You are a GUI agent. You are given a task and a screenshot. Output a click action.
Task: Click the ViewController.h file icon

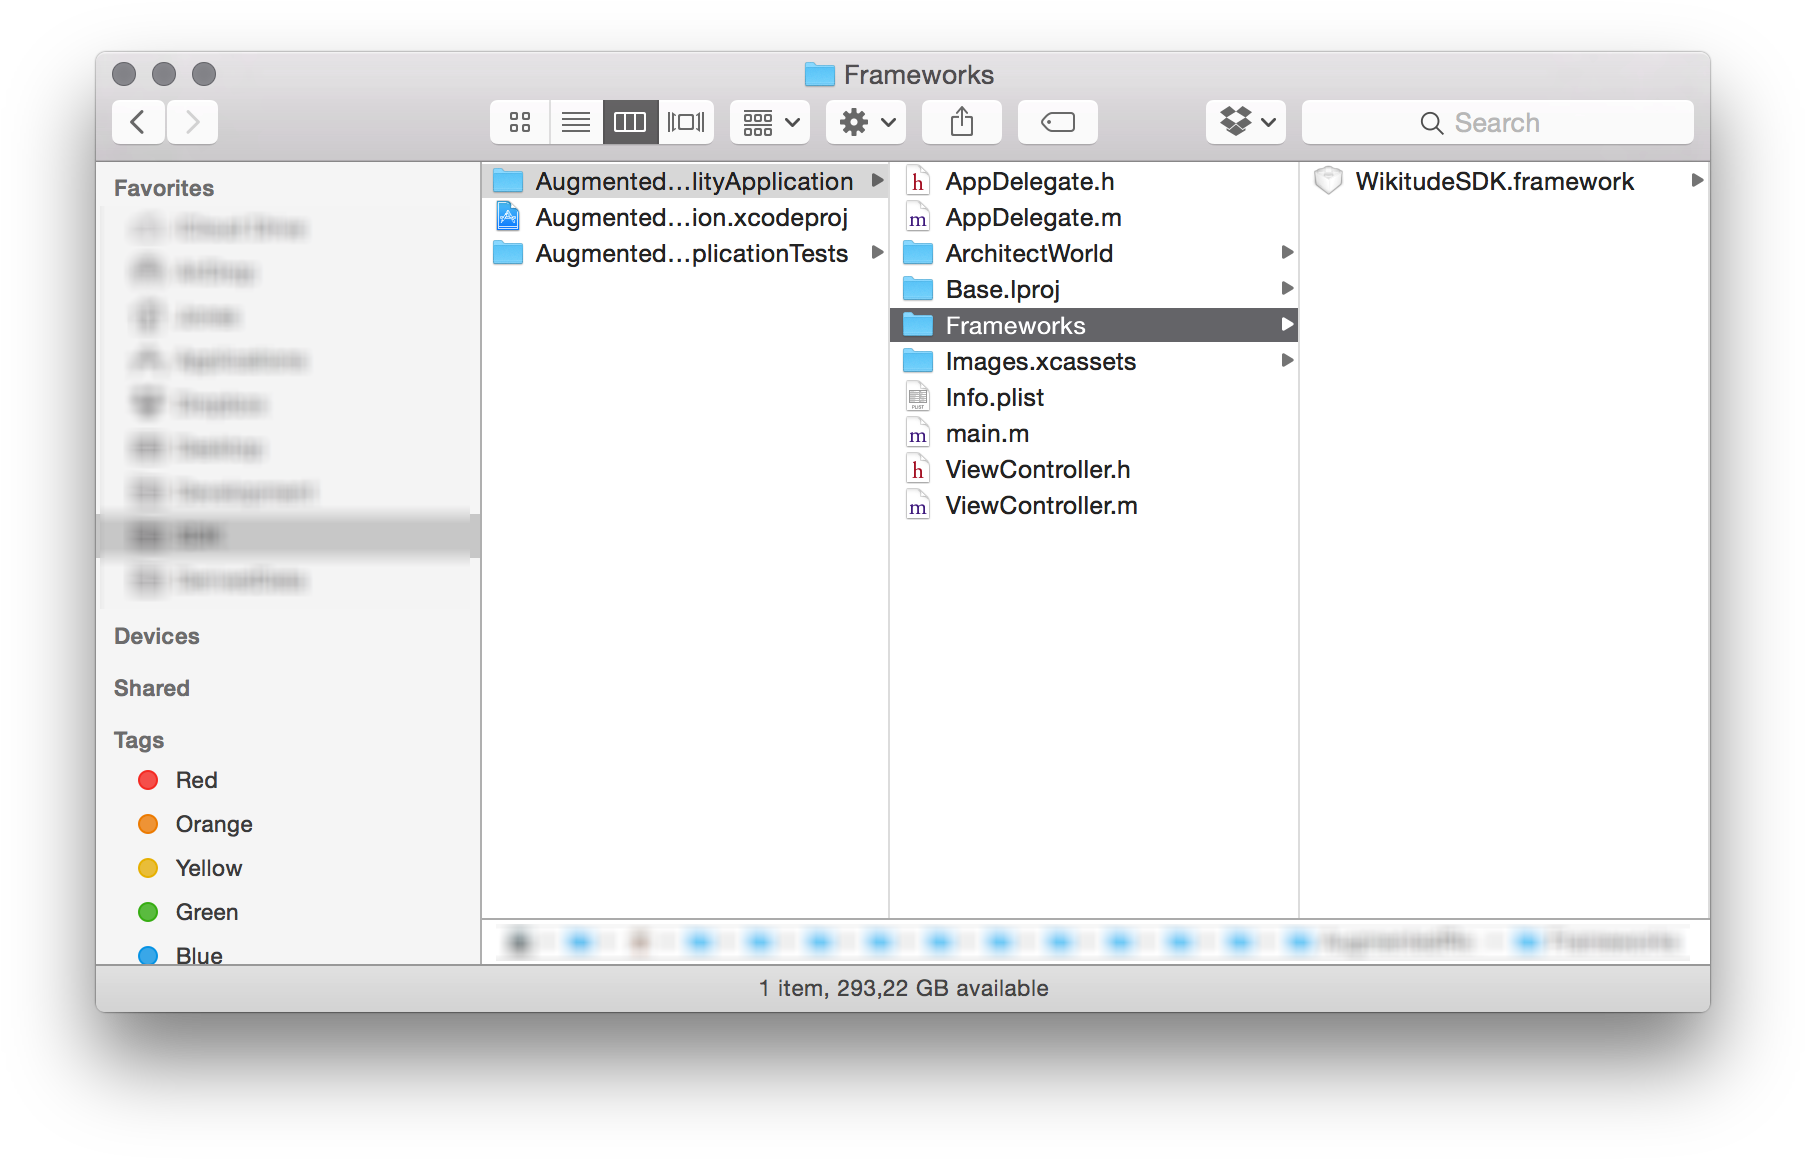[918, 469]
